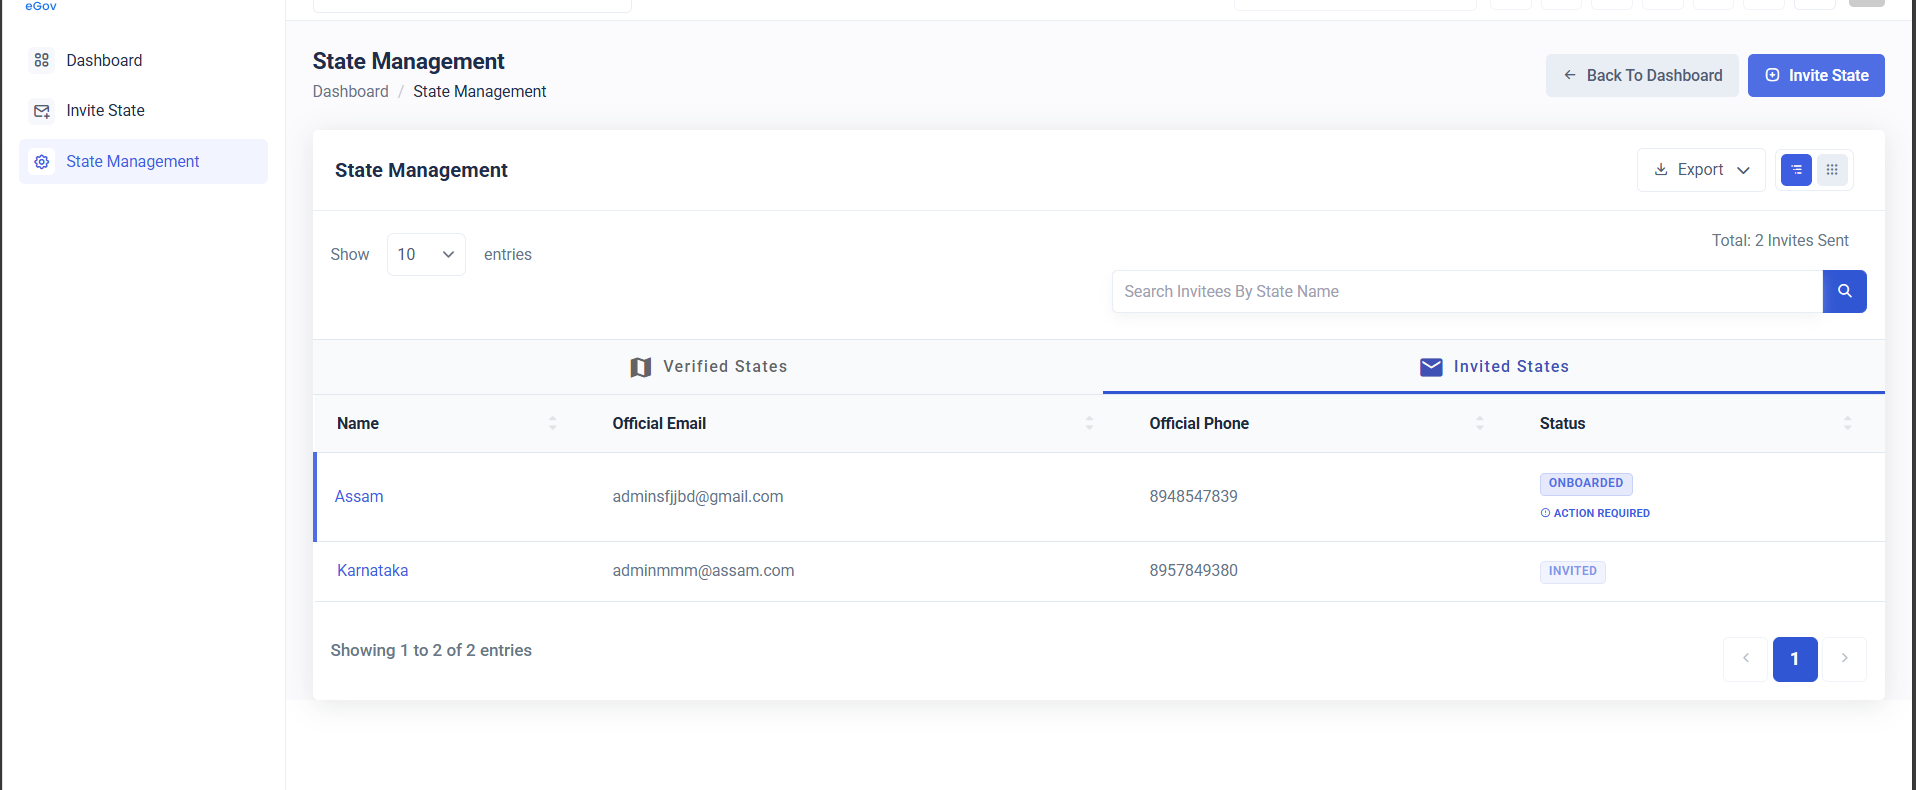Screen dimensions: 1916x790
Task: Open the show entries count dropdown
Action: 426,254
